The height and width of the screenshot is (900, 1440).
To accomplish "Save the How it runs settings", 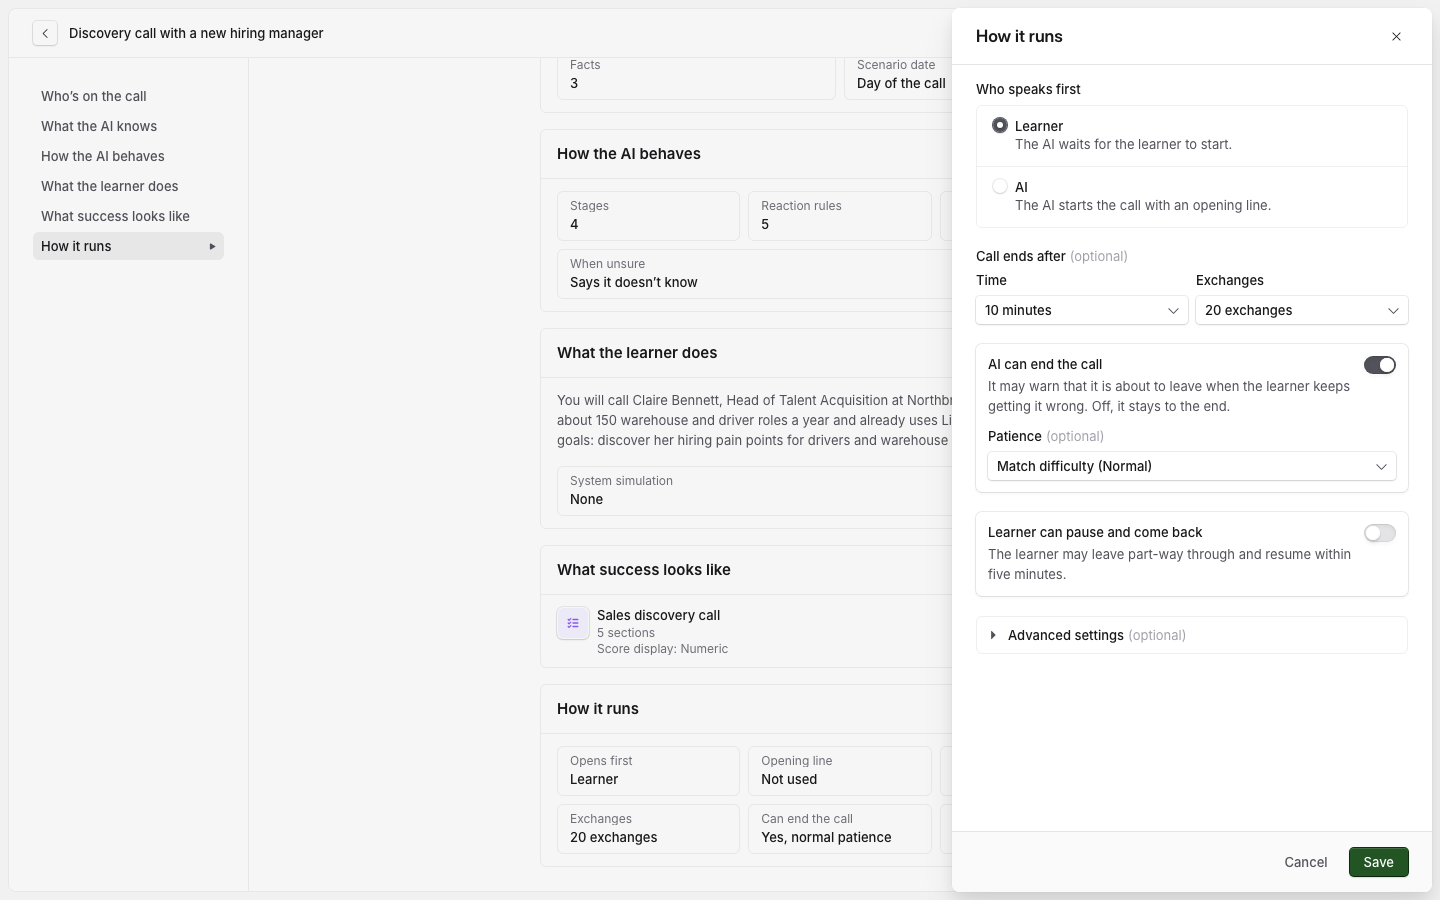I will pyautogui.click(x=1378, y=862).
